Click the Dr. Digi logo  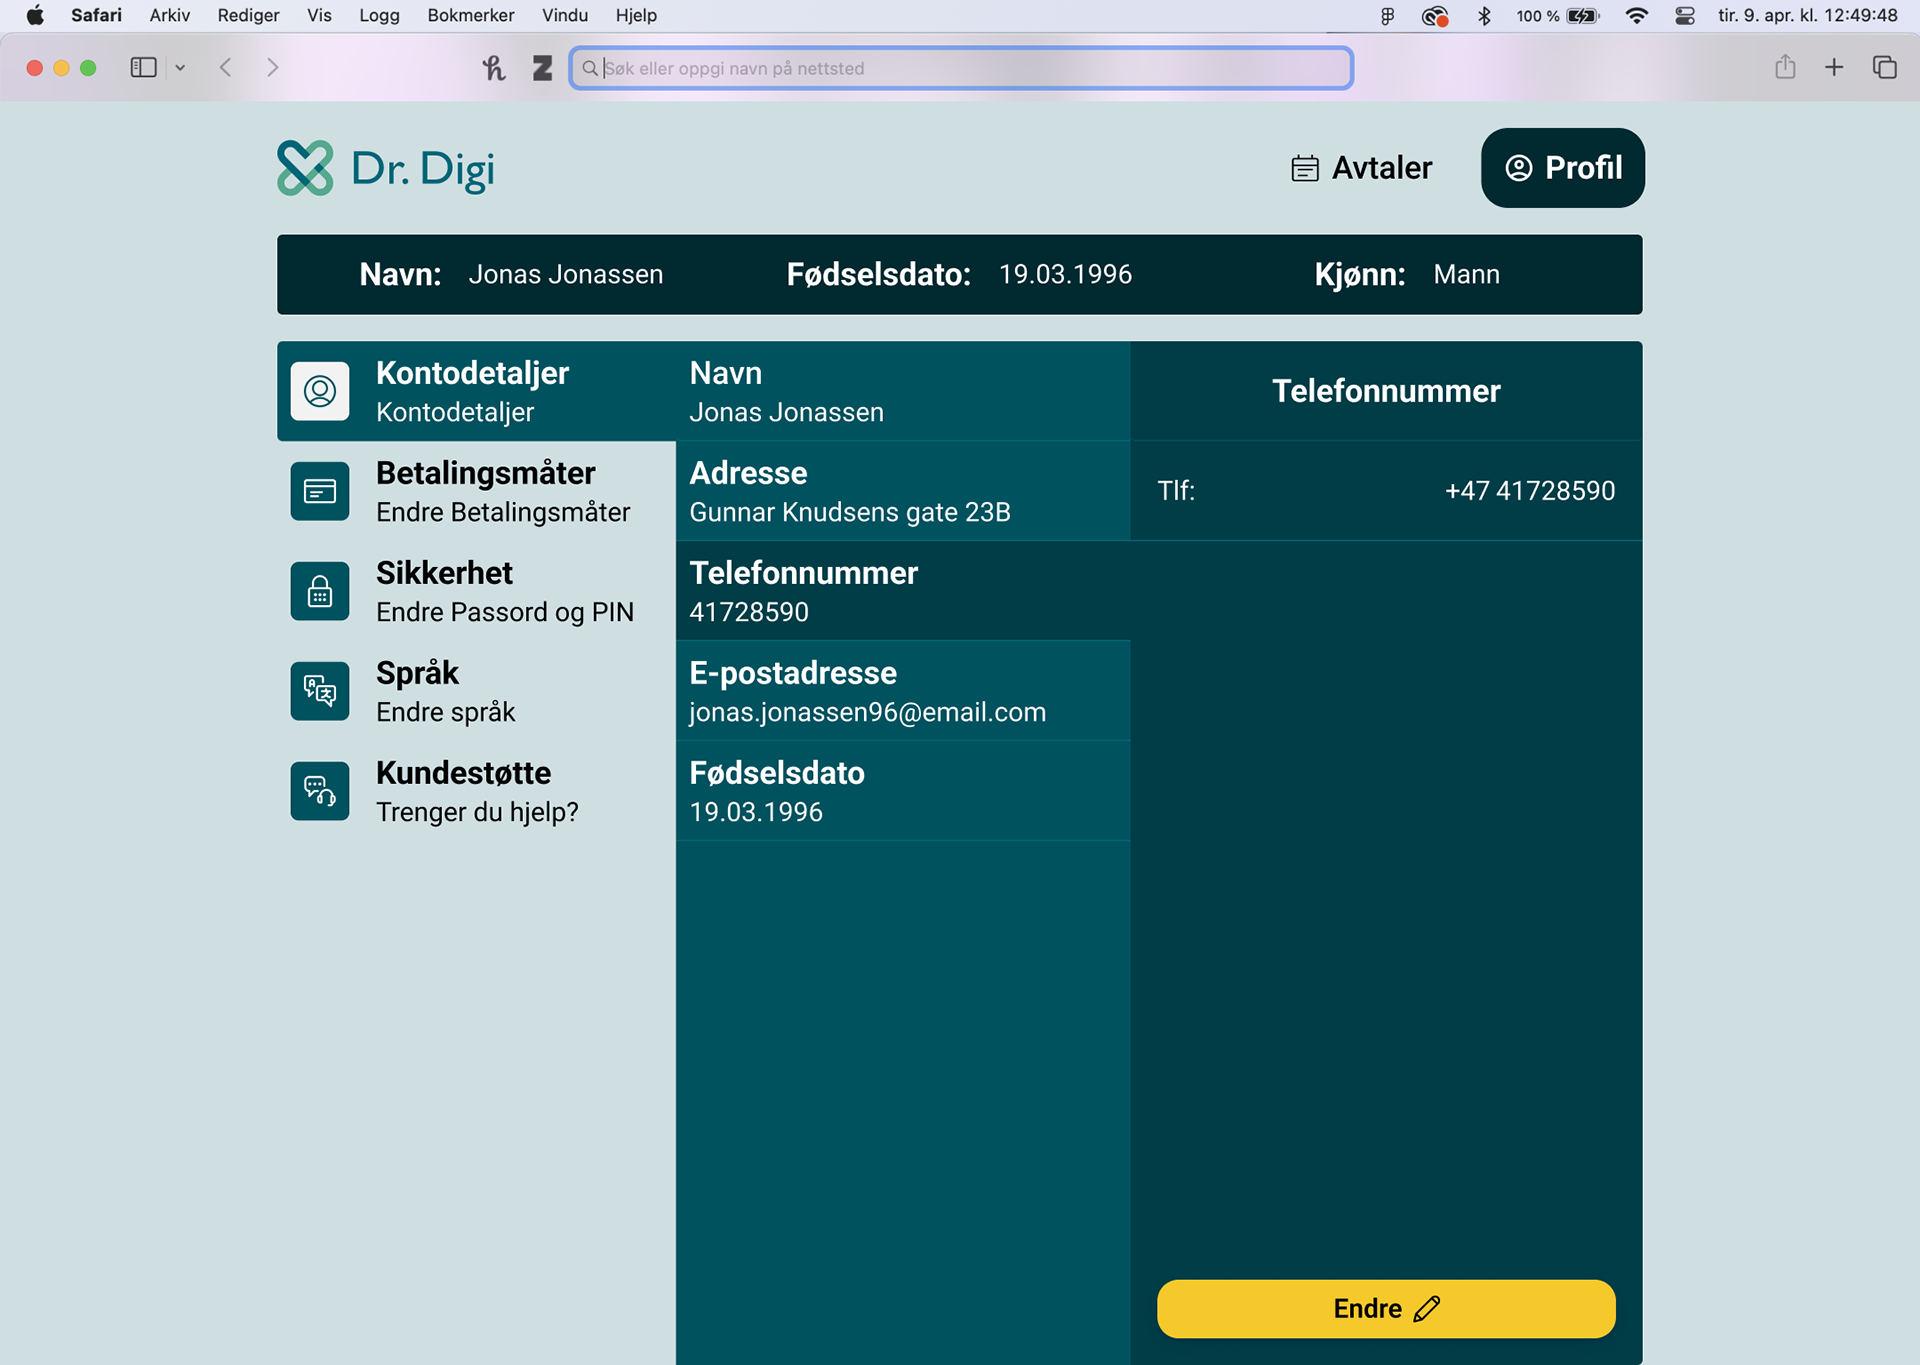coord(386,168)
